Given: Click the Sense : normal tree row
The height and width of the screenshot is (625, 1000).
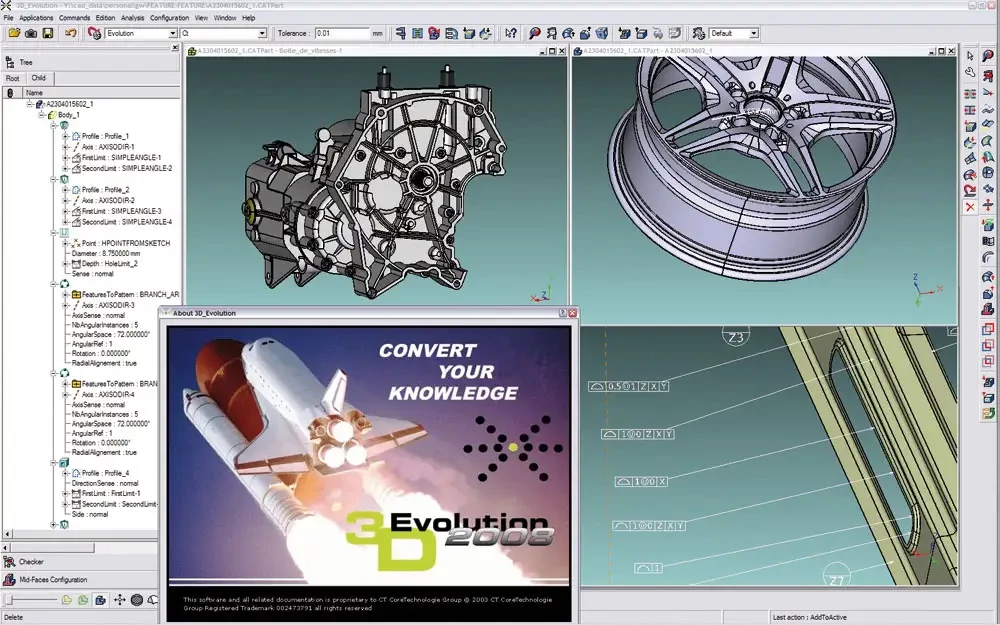Looking at the screenshot, I should (x=93, y=274).
